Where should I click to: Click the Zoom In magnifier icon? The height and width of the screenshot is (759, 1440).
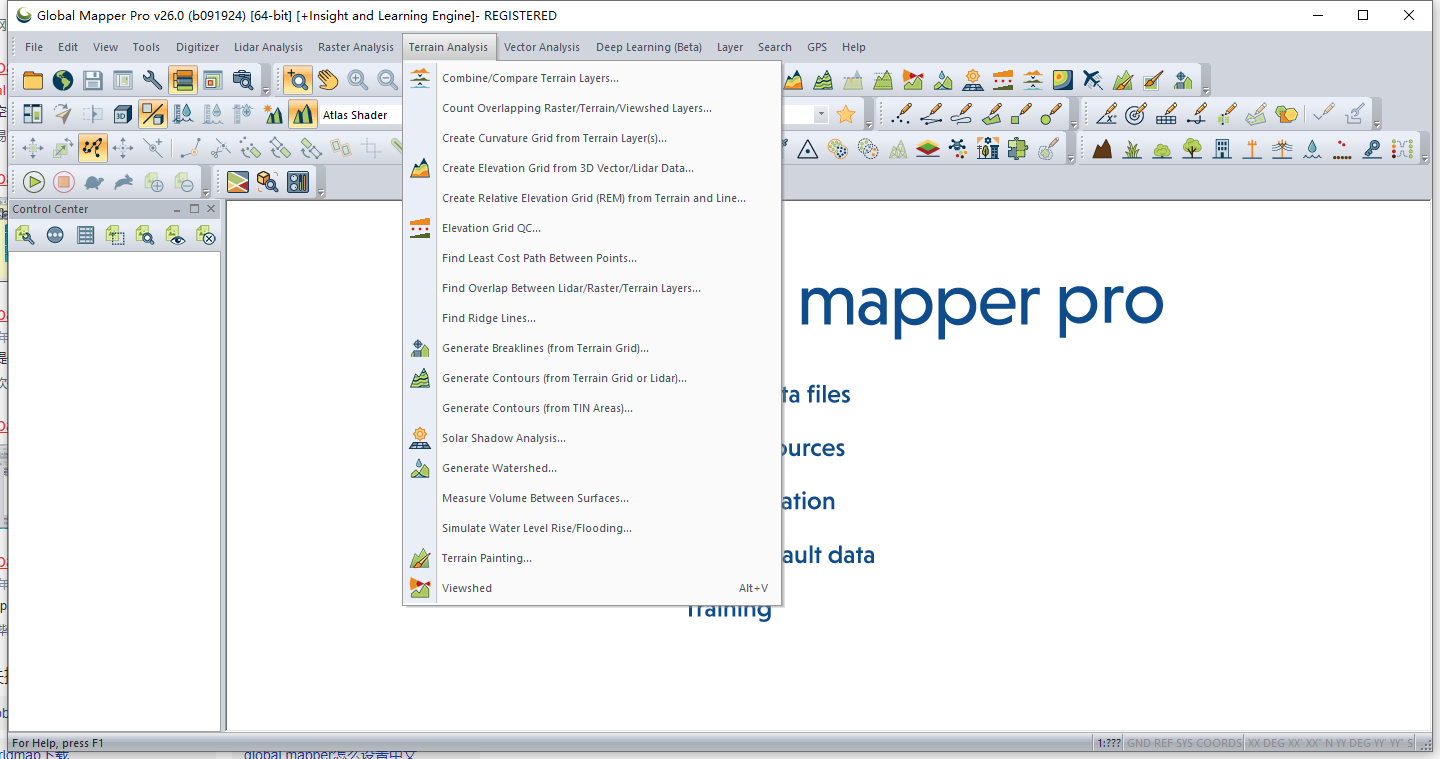pyautogui.click(x=357, y=80)
